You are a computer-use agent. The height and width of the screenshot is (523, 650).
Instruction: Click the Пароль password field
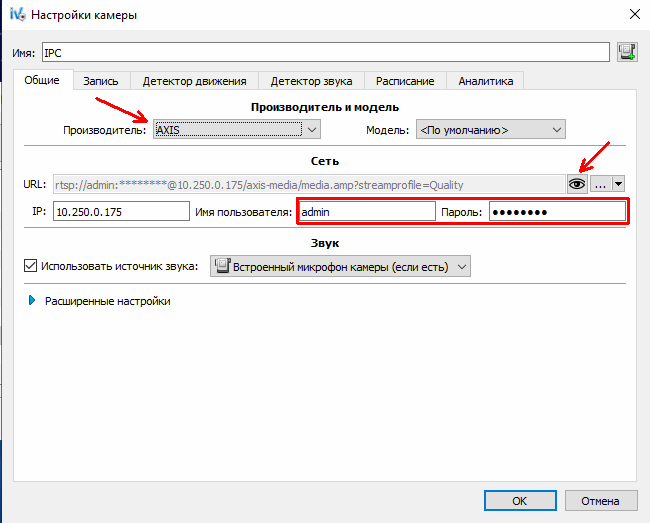click(x=557, y=212)
